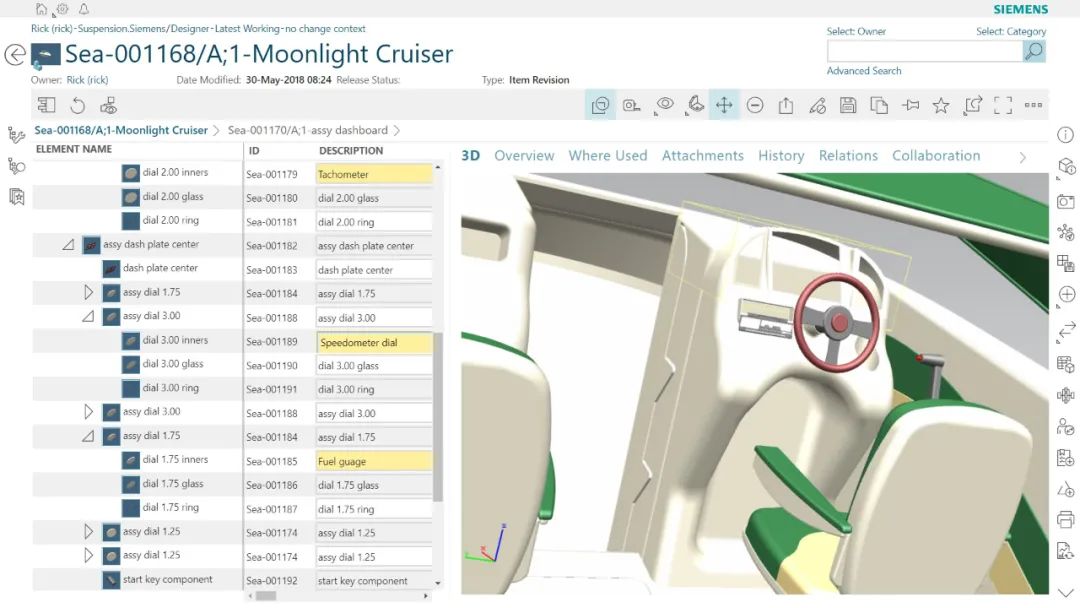Click the element table vertical scrollbar
Screen dimensions: 1080x608
[438, 420]
